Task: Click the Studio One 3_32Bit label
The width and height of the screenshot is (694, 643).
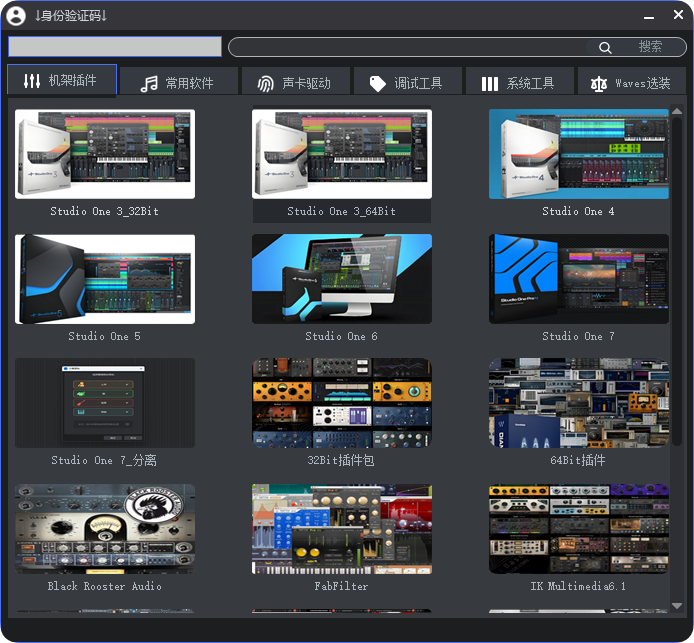Action: [x=104, y=212]
